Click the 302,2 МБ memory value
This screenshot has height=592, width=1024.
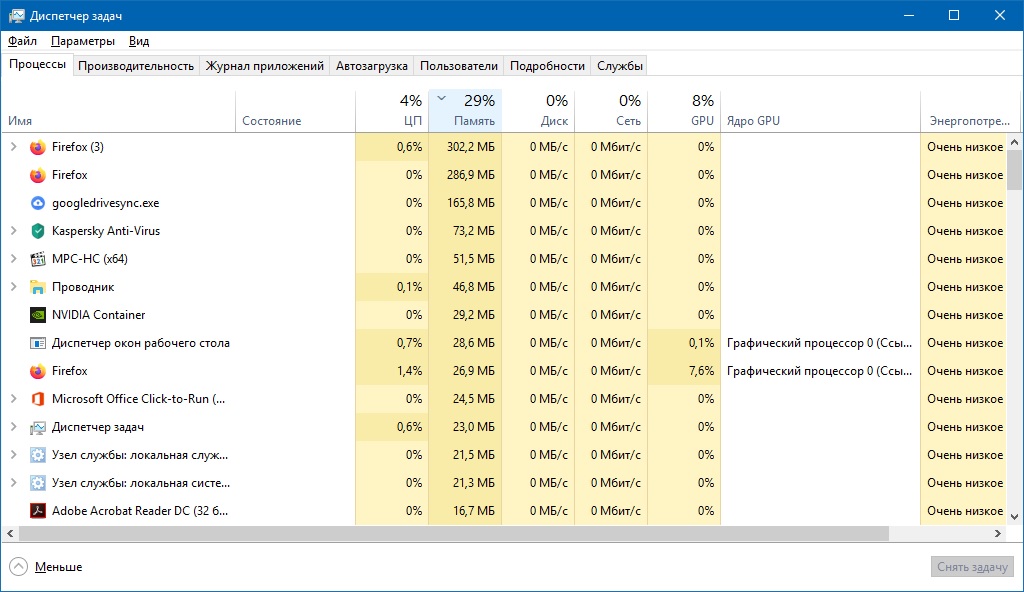[x=470, y=147]
